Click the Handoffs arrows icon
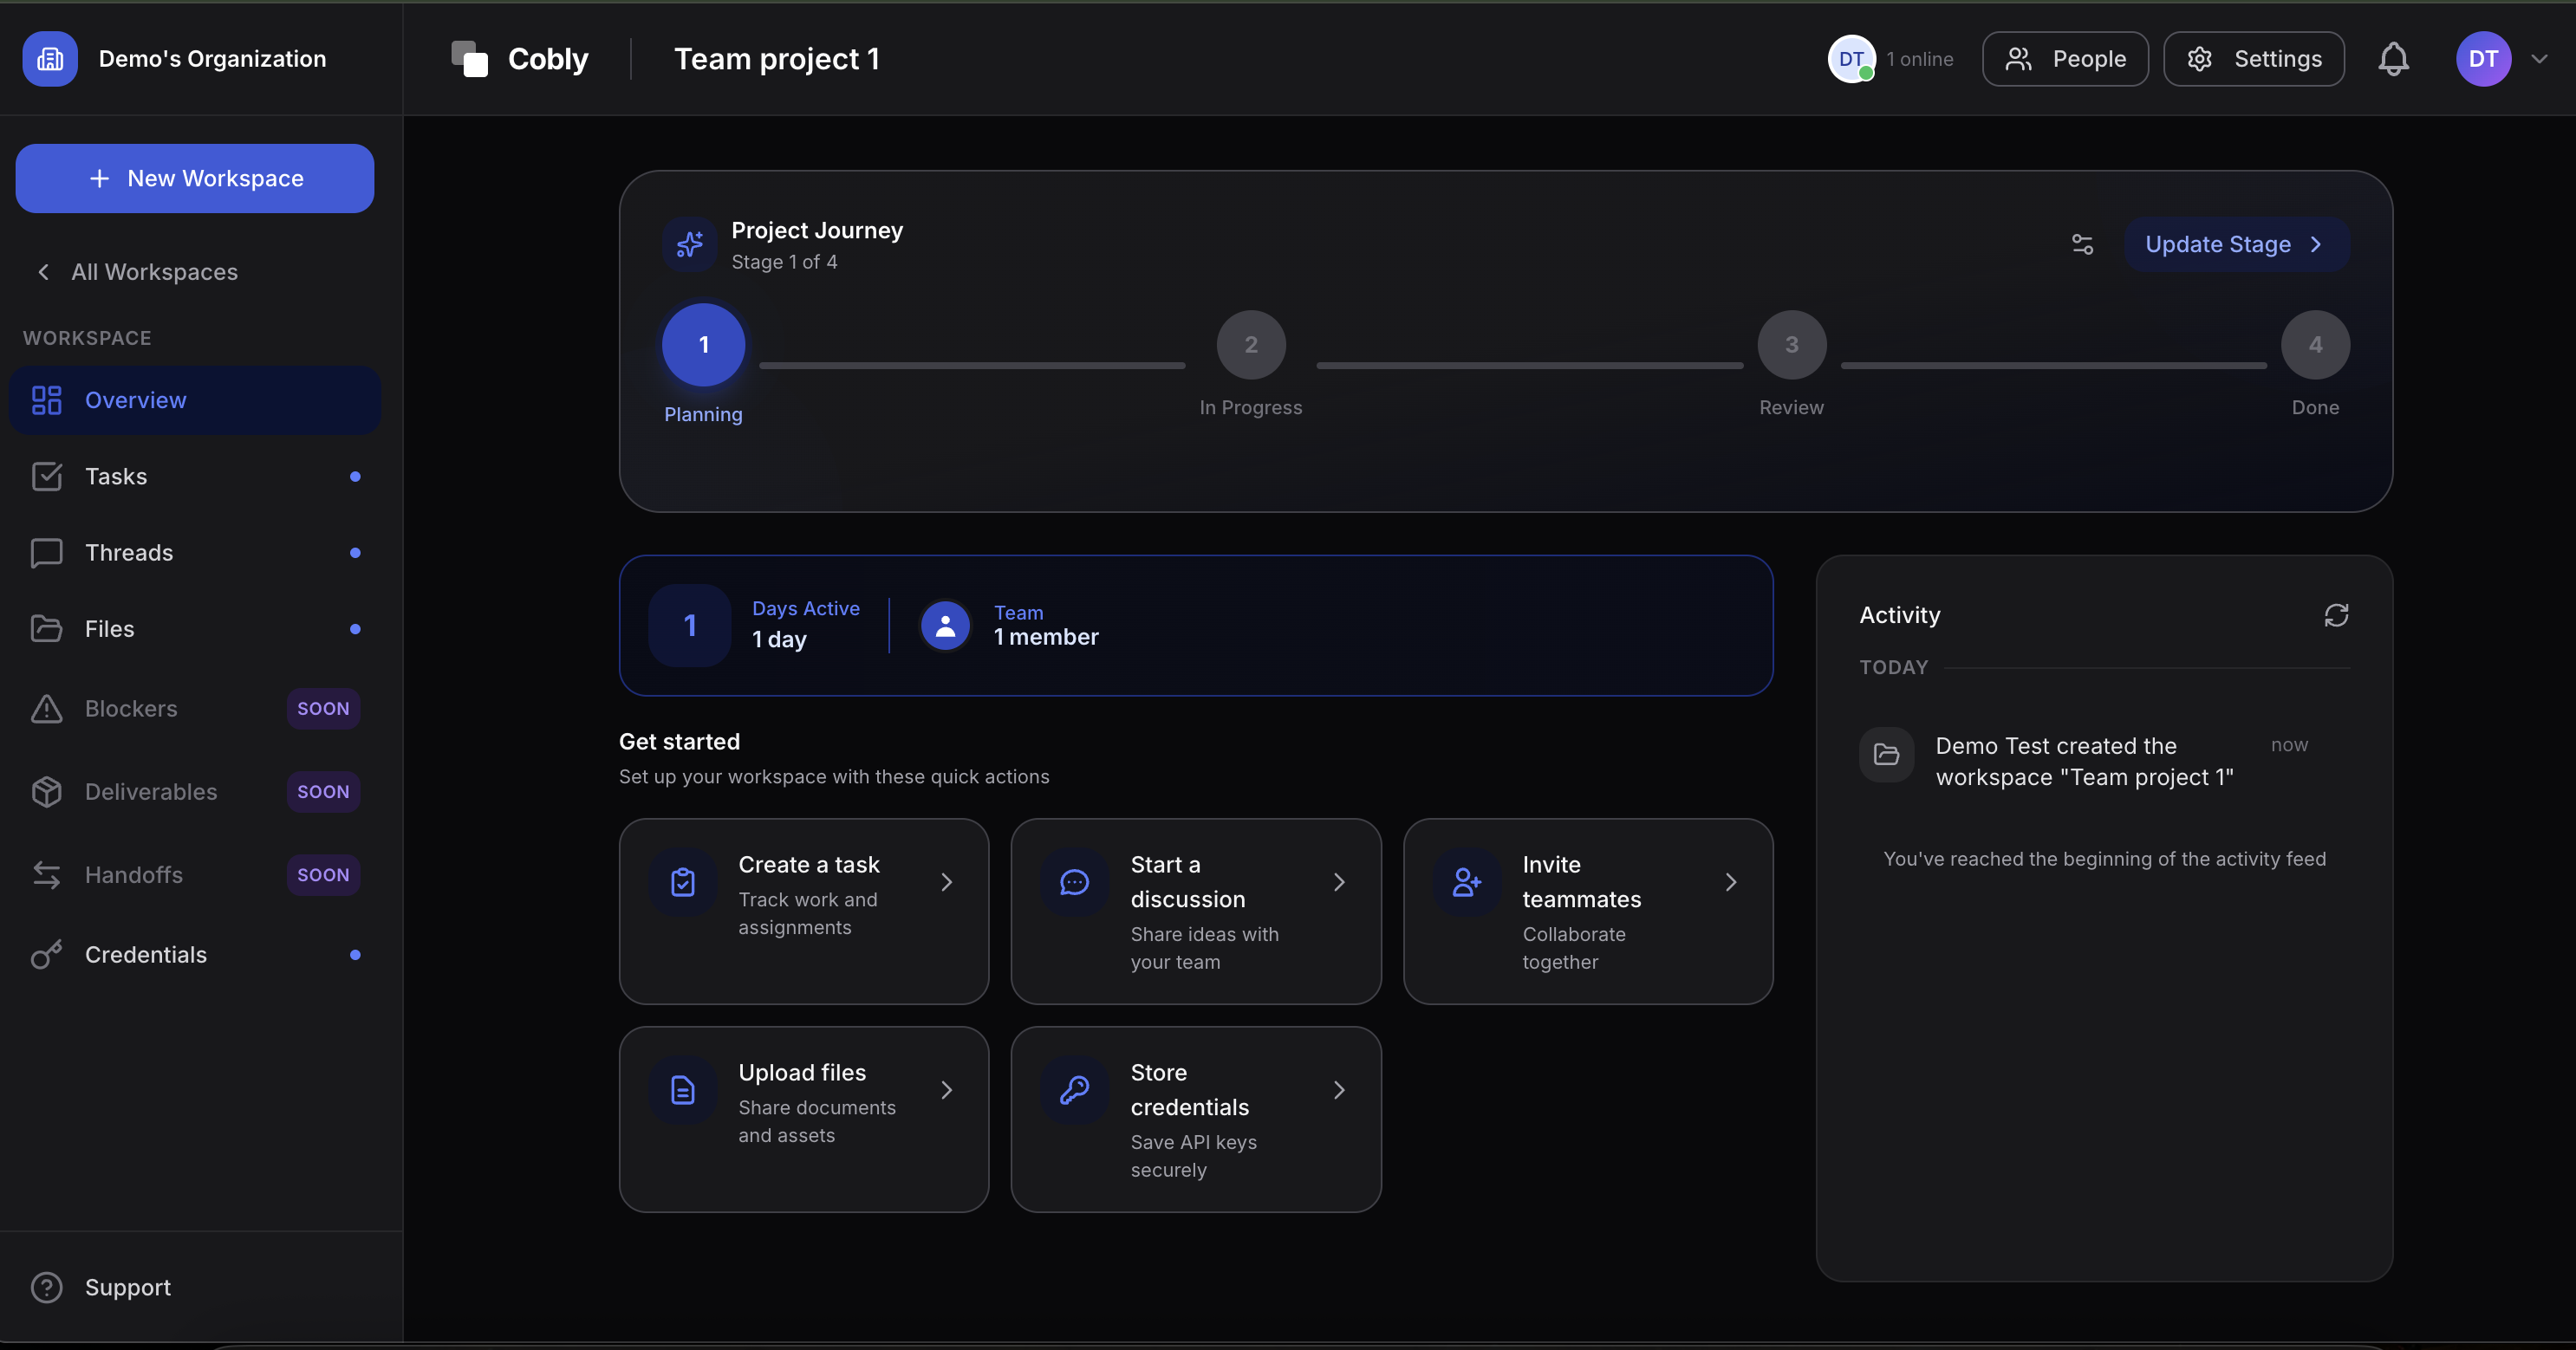Viewport: 2576px width, 1350px height. (47, 875)
